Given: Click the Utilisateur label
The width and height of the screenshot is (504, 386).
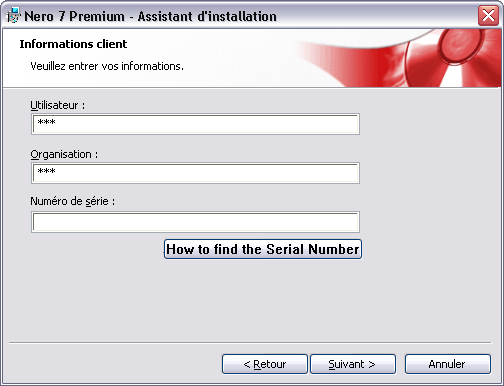Looking at the screenshot, I should pos(57,105).
